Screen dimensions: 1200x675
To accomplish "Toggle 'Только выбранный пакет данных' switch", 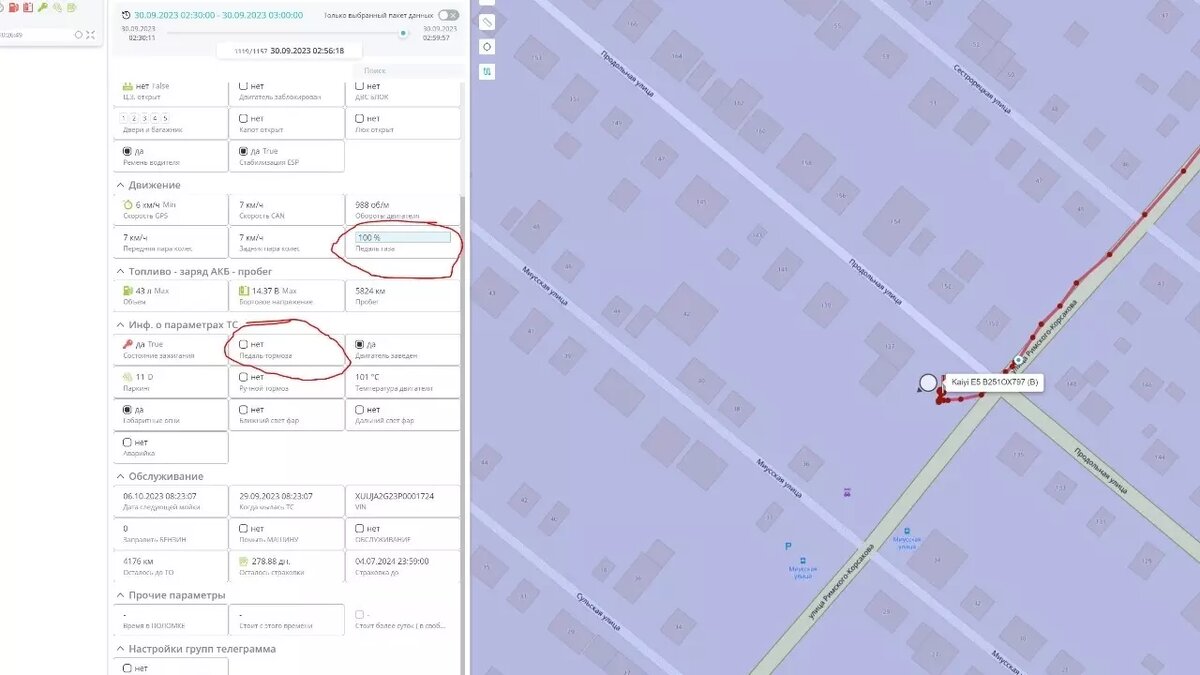I will coord(449,15).
